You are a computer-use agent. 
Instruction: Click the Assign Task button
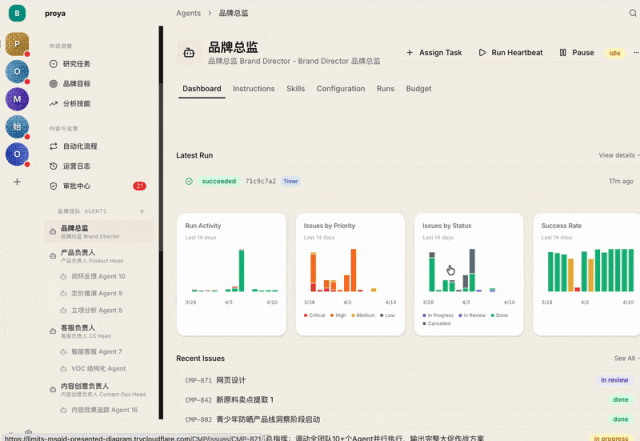pyautogui.click(x=434, y=53)
